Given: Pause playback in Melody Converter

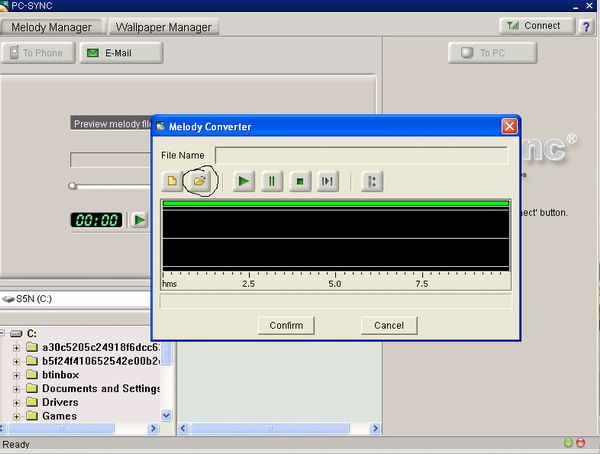Looking at the screenshot, I should pyautogui.click(x=272, y=181).
